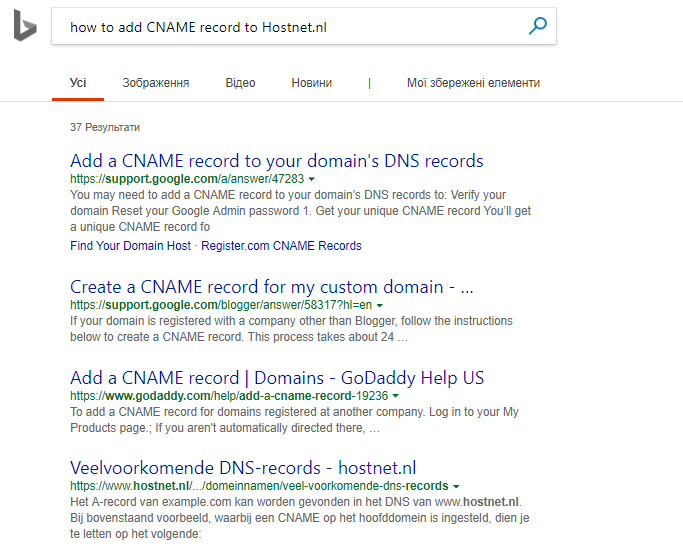The image size is (683, 560).
Task: Select the Усі tab
Action: coord(78,83)
